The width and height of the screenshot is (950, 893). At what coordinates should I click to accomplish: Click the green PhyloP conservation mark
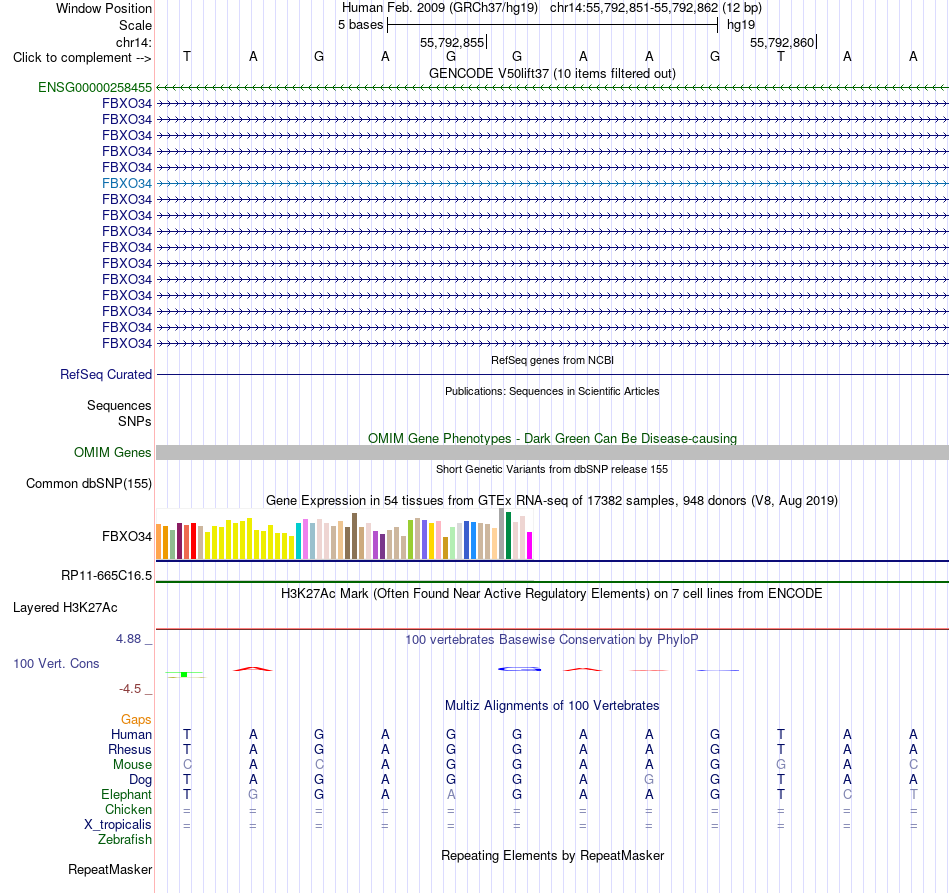[184, 674]
